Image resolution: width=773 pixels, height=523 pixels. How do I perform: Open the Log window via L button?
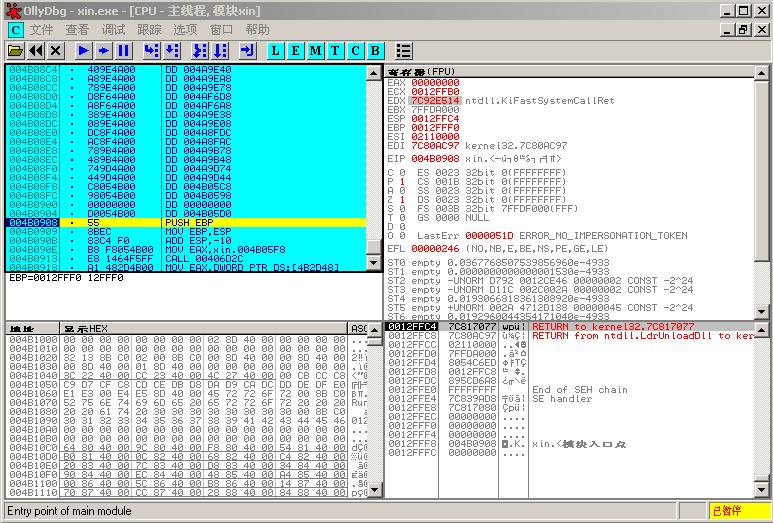coord(276,50)
